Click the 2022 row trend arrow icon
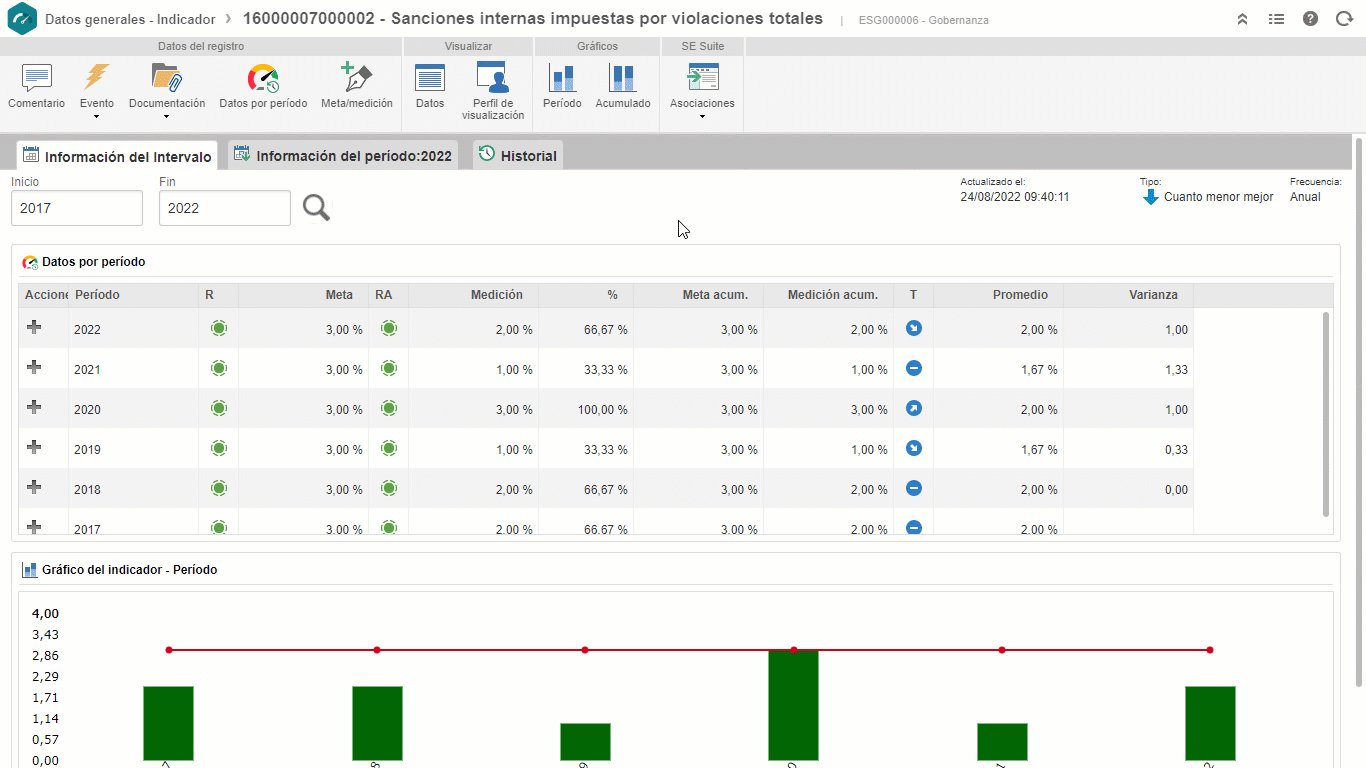Viewport: 1366px width, 768px height. click(913, 328)
